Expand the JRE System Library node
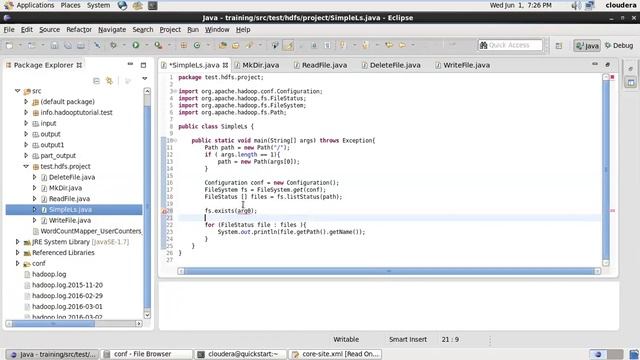 pyautogui.click(x=18, y=242)
